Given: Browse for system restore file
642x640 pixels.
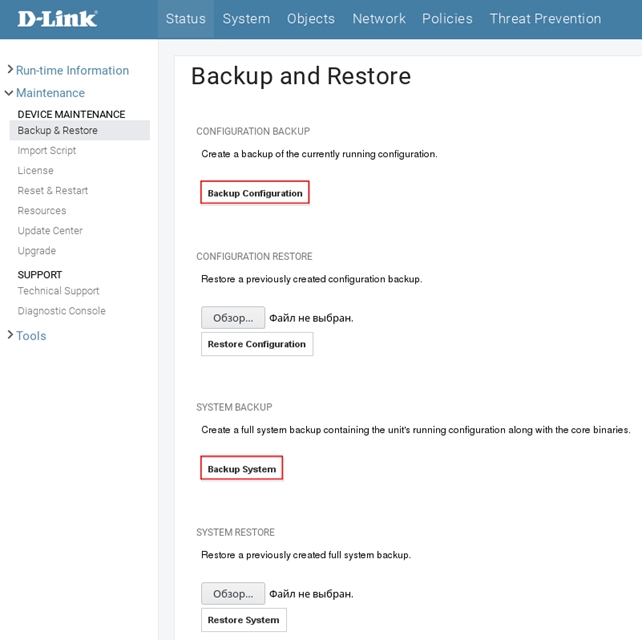Looking at the screenshot, I should click(x=233, y=594).
